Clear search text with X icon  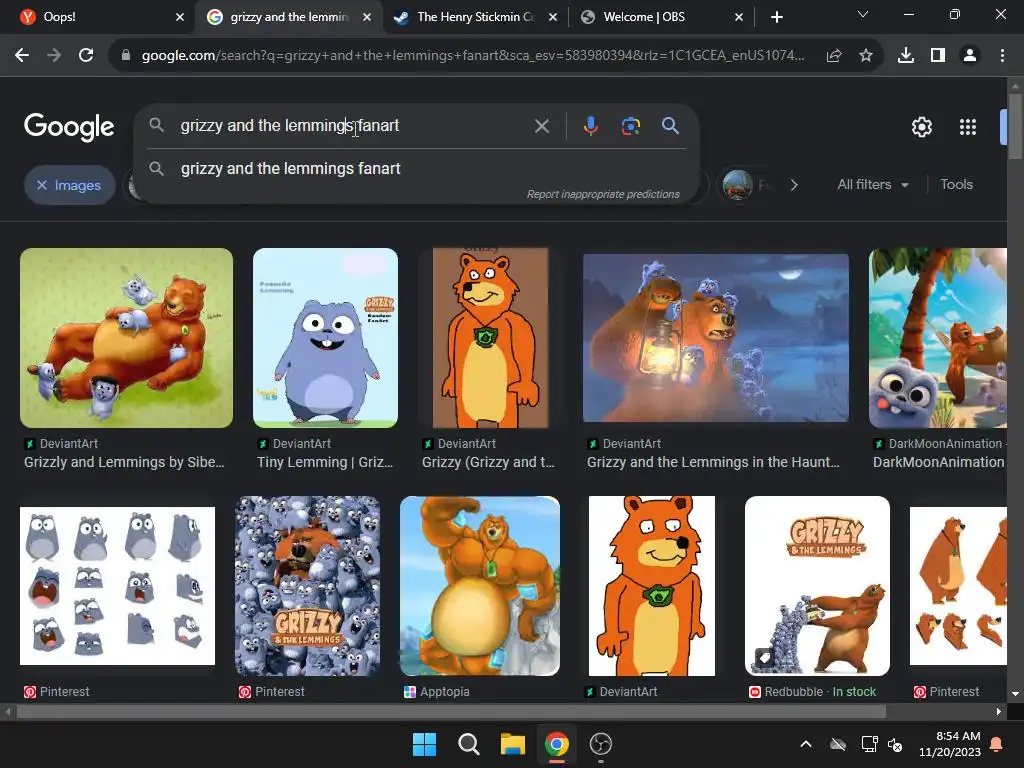(541, 125)
